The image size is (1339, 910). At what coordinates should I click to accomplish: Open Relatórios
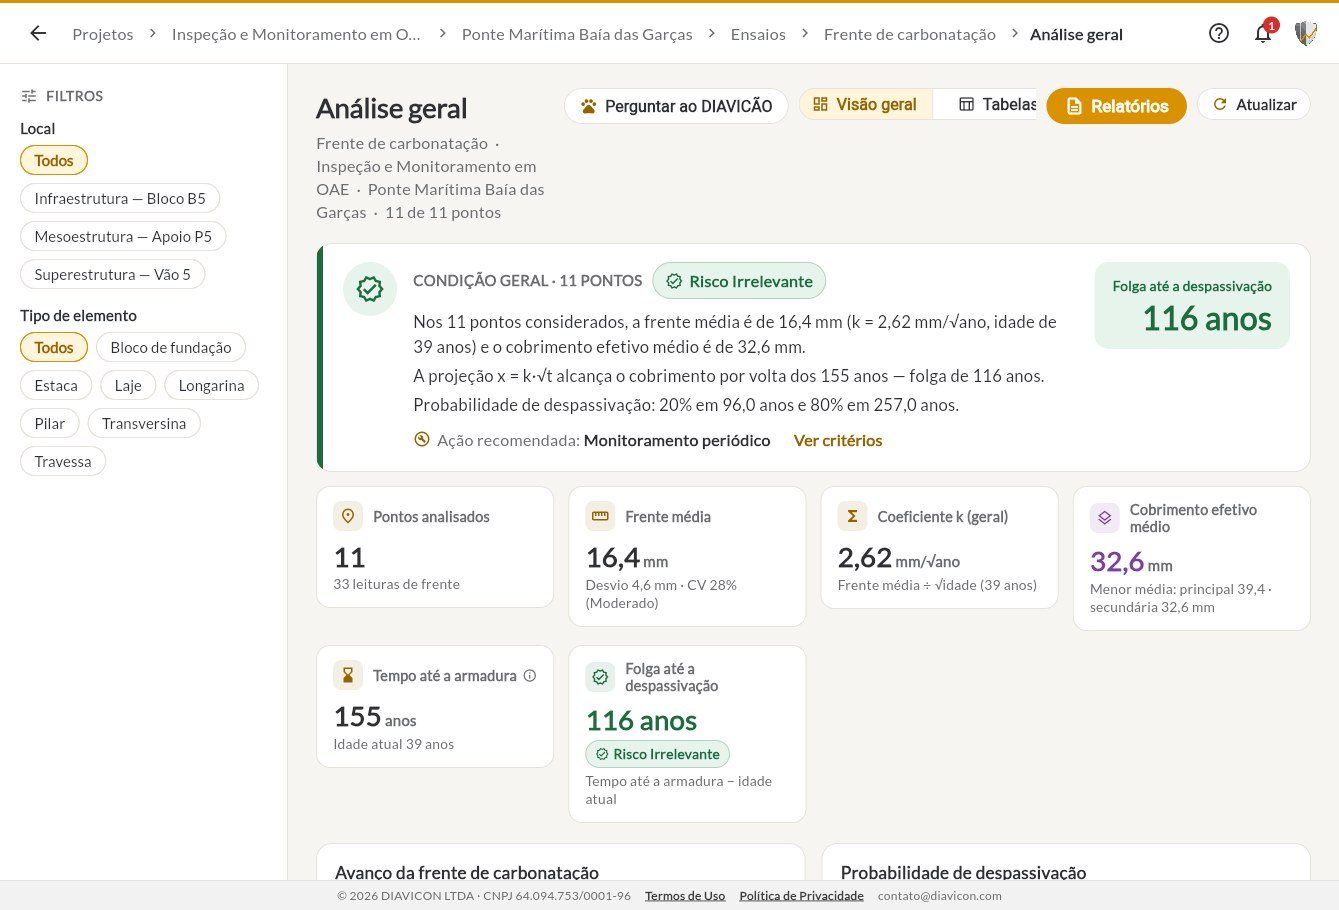[1116, 105]
